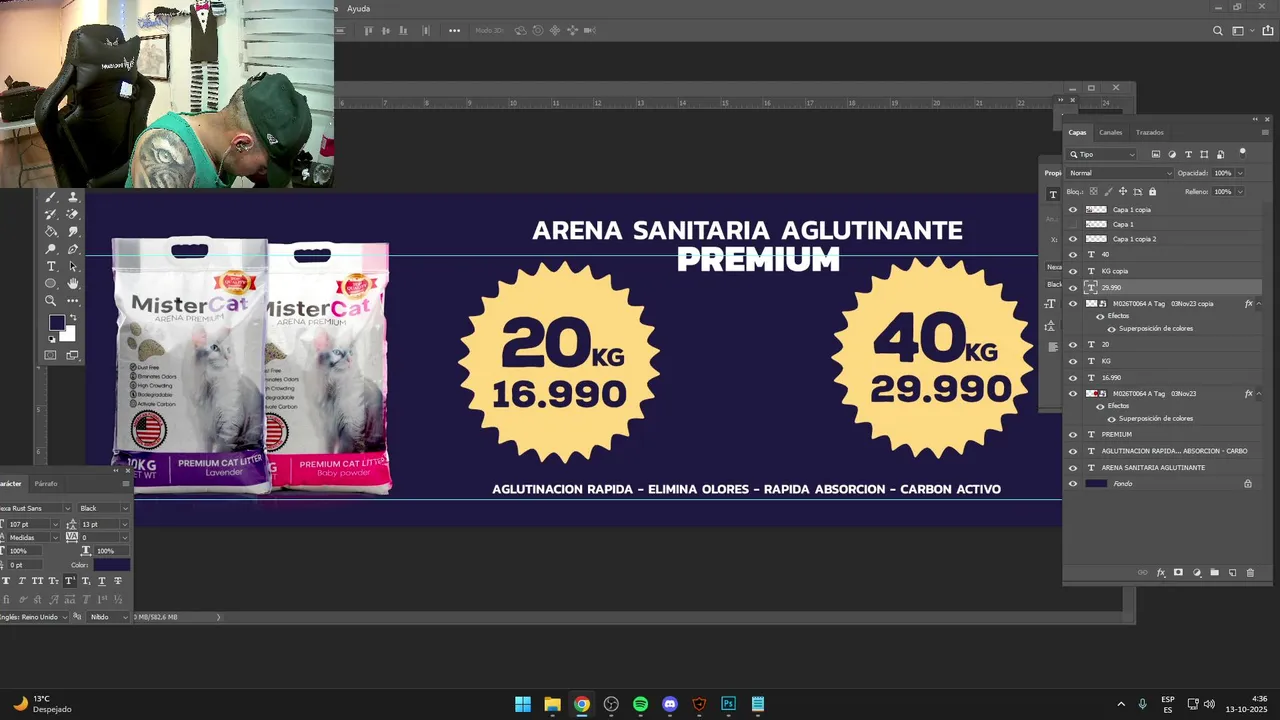
Task: Swap foreground and background colors
Action: coord(72,318)
